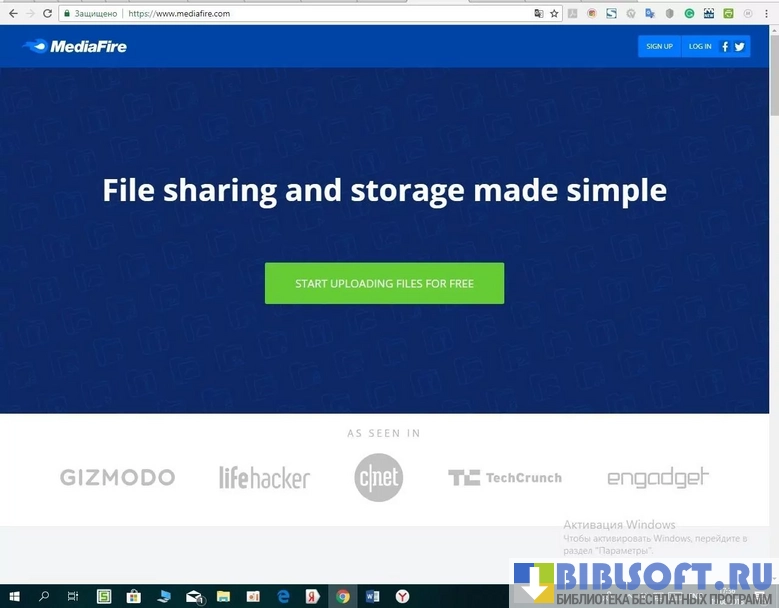Open the Chrome three-dot menu
The height and width of the screenshot is (608, 779).
[769, 14]
